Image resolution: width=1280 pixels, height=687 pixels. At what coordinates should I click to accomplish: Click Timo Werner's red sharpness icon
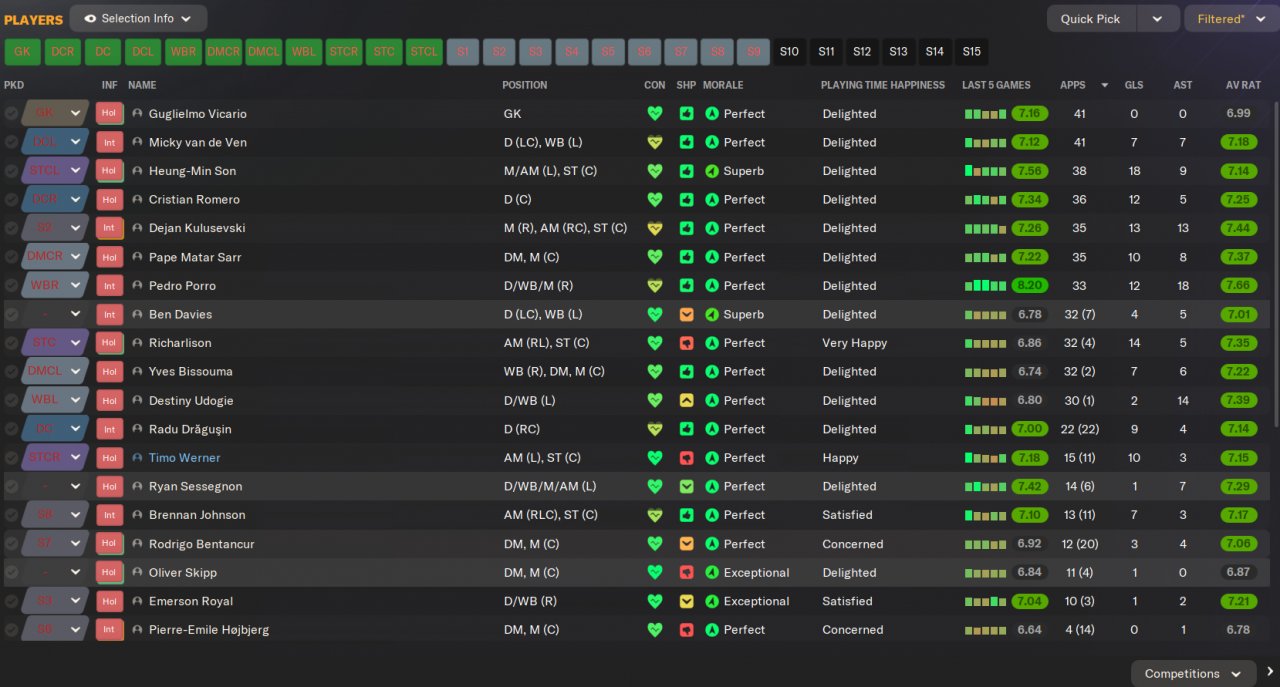click(686, 458)
